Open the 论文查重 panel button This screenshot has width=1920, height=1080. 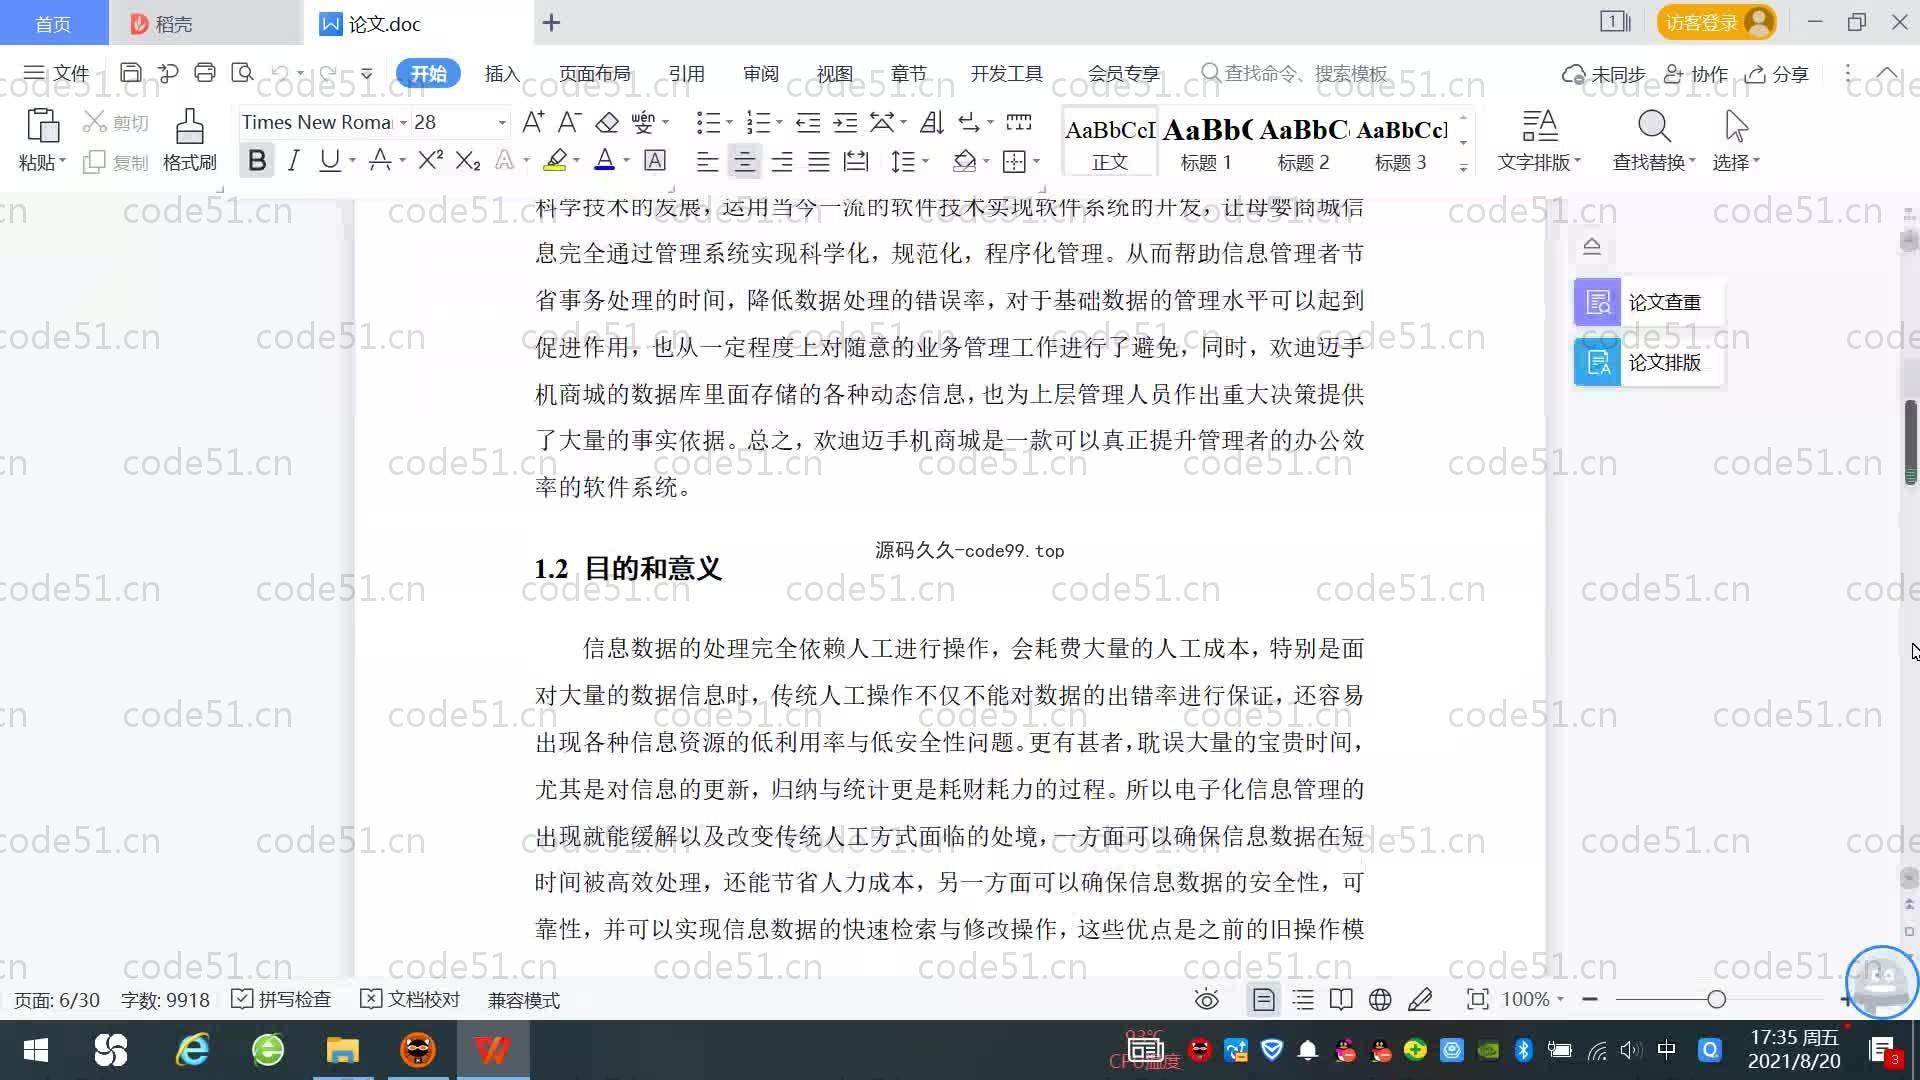tap(1648, 302)
